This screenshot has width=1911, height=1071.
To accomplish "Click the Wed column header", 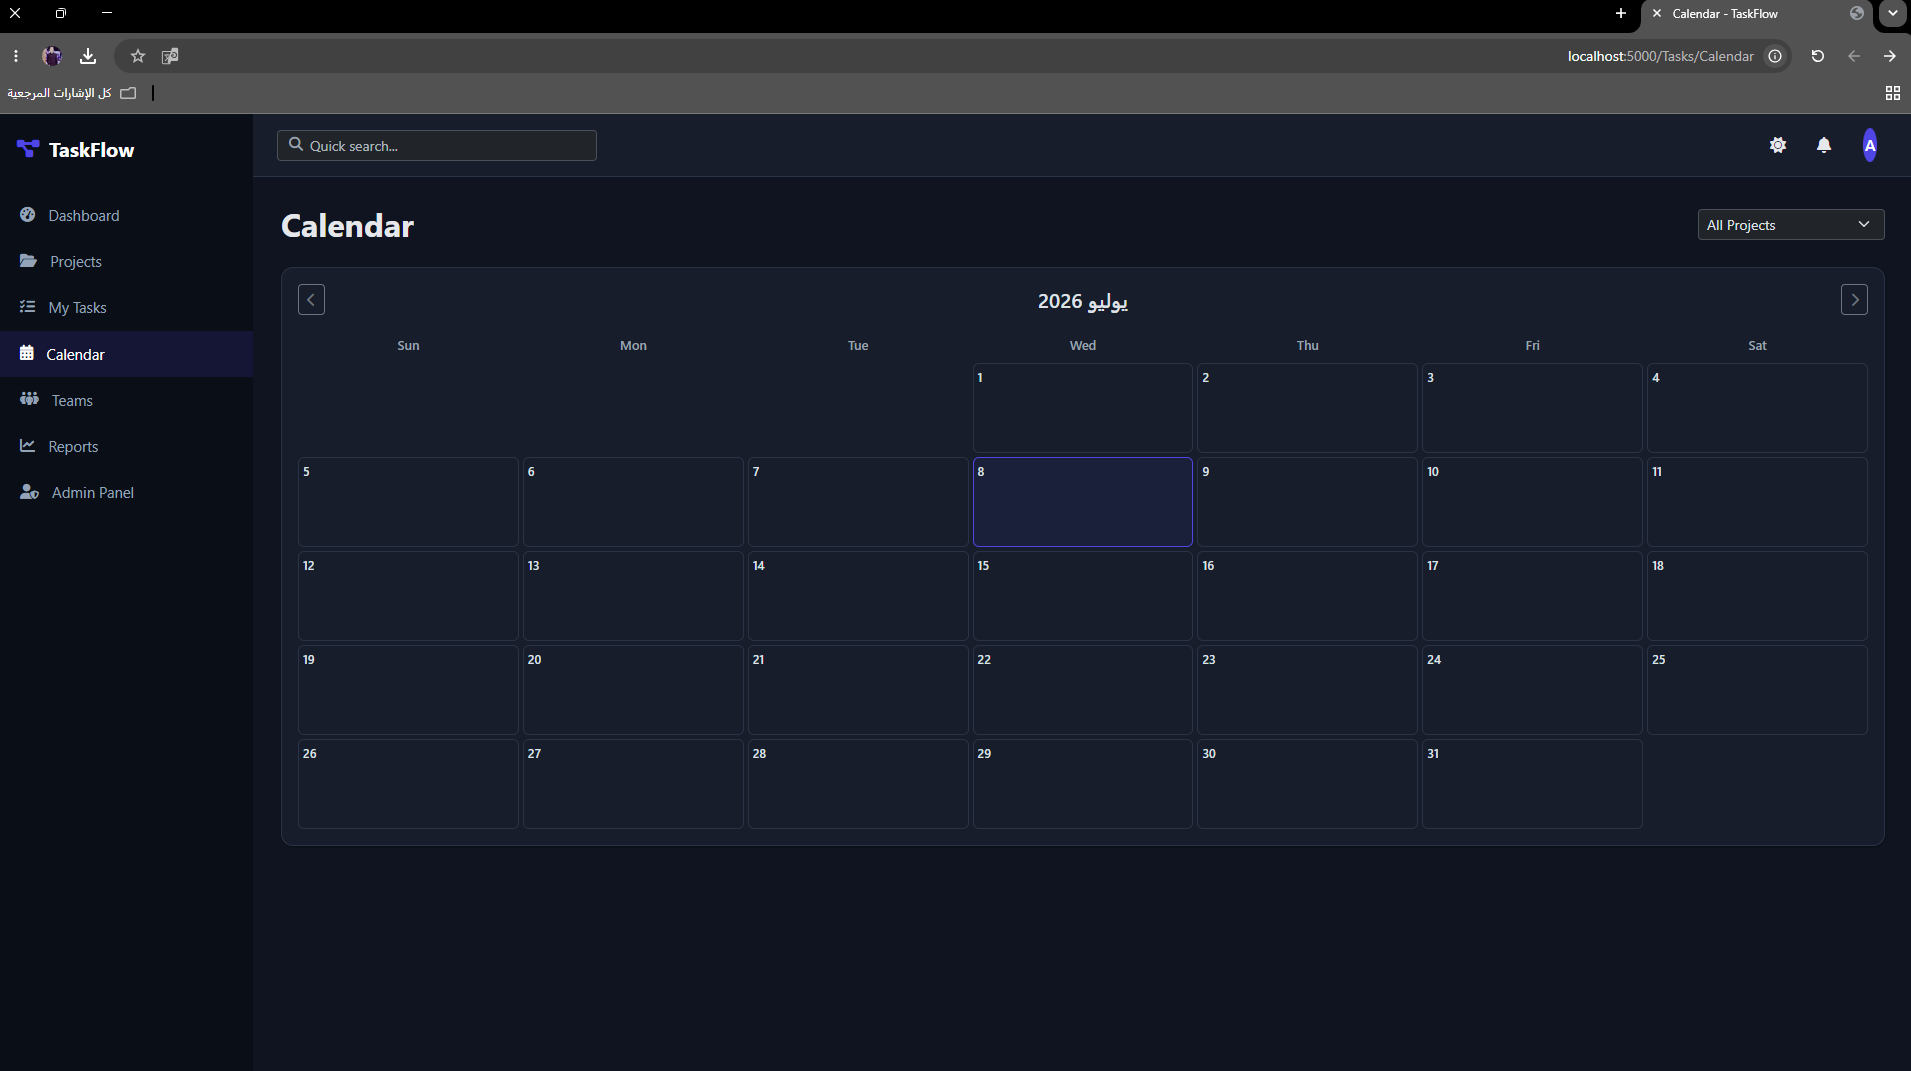I will [x=1083, y=345].
